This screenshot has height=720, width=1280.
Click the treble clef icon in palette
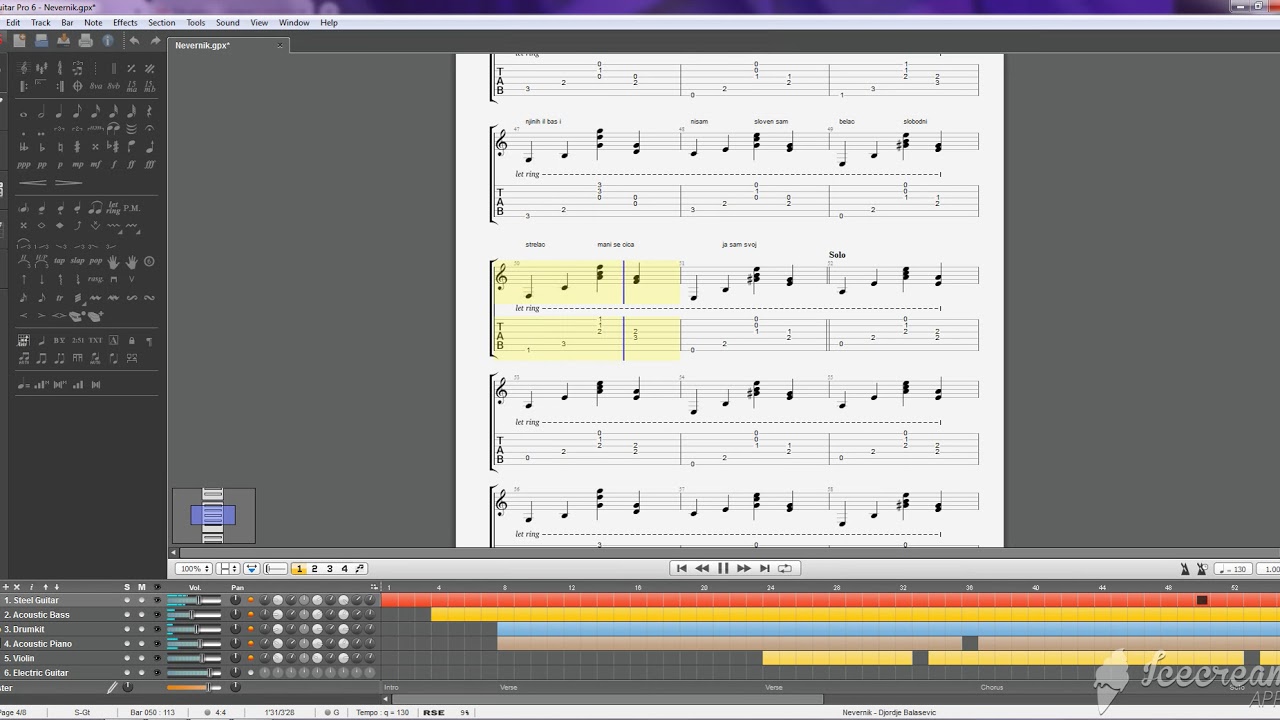[23, 68]
